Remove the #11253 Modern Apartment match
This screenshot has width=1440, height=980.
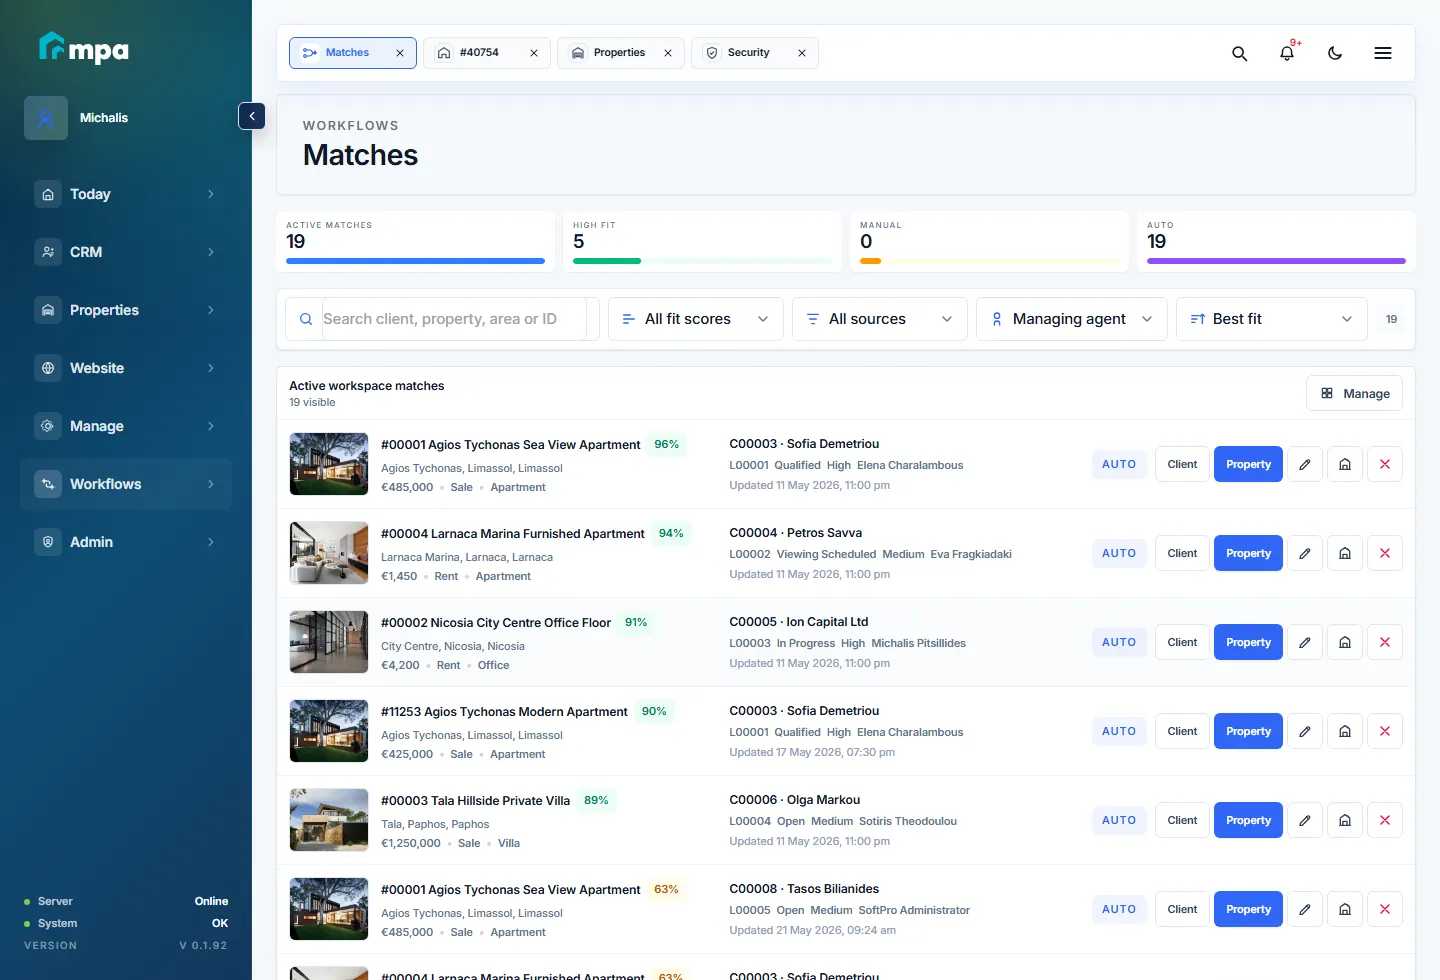[x=1385, y=731]
